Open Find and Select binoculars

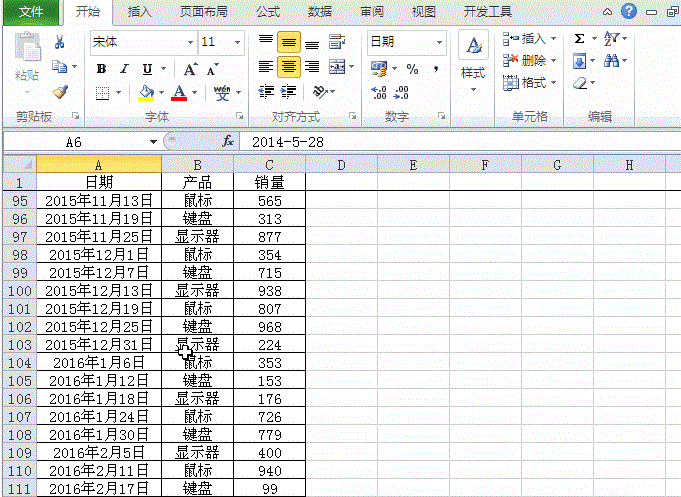click(613, 62)
